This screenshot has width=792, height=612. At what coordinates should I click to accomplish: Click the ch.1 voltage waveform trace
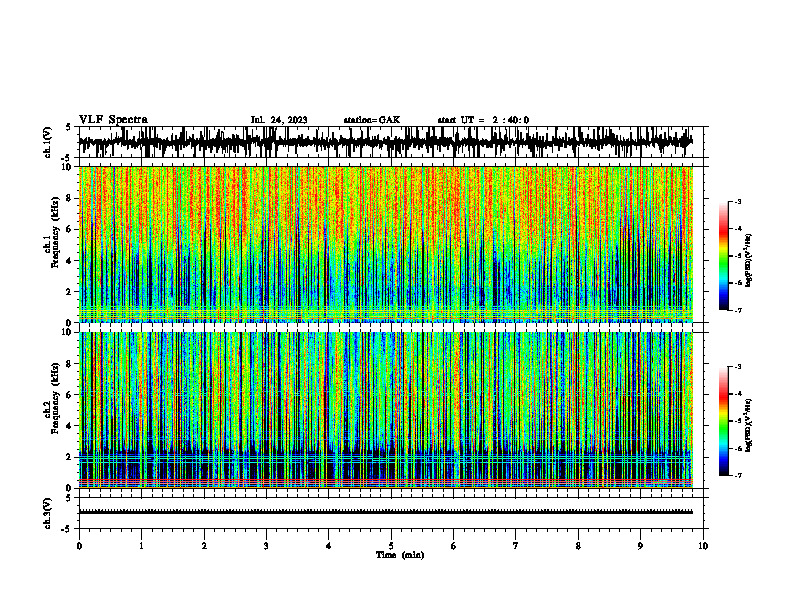[x=385, y=142]
